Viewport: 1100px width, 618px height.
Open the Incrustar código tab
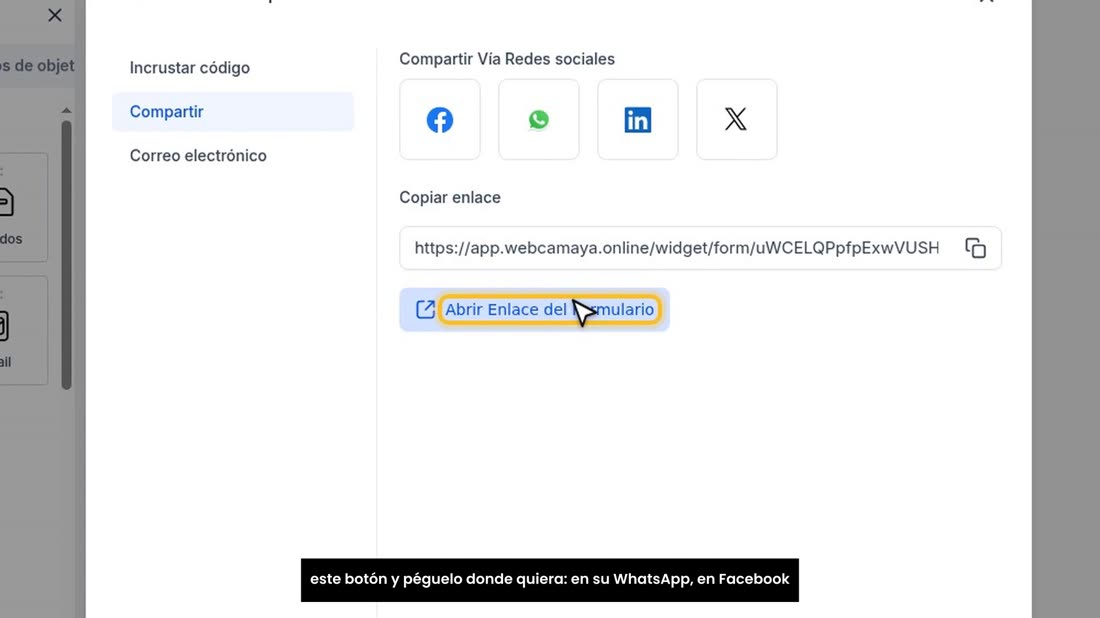(x=233, y=68)
